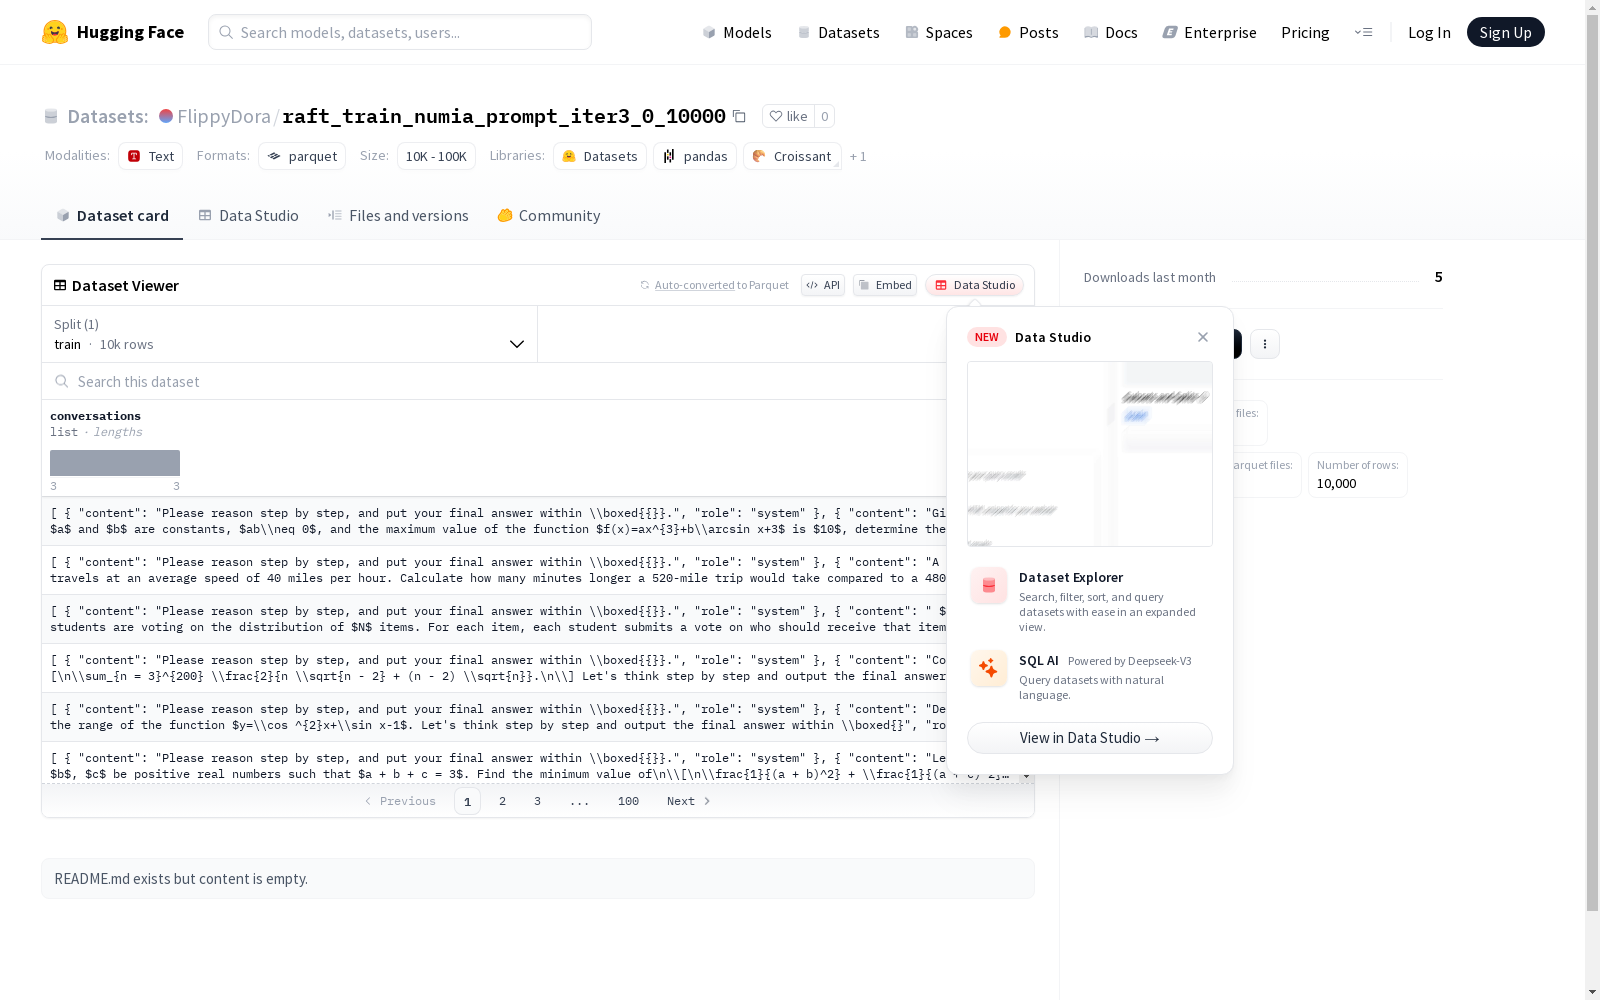Click the API button
This screenshot has height=1000, width=1600.
(823, 285)
